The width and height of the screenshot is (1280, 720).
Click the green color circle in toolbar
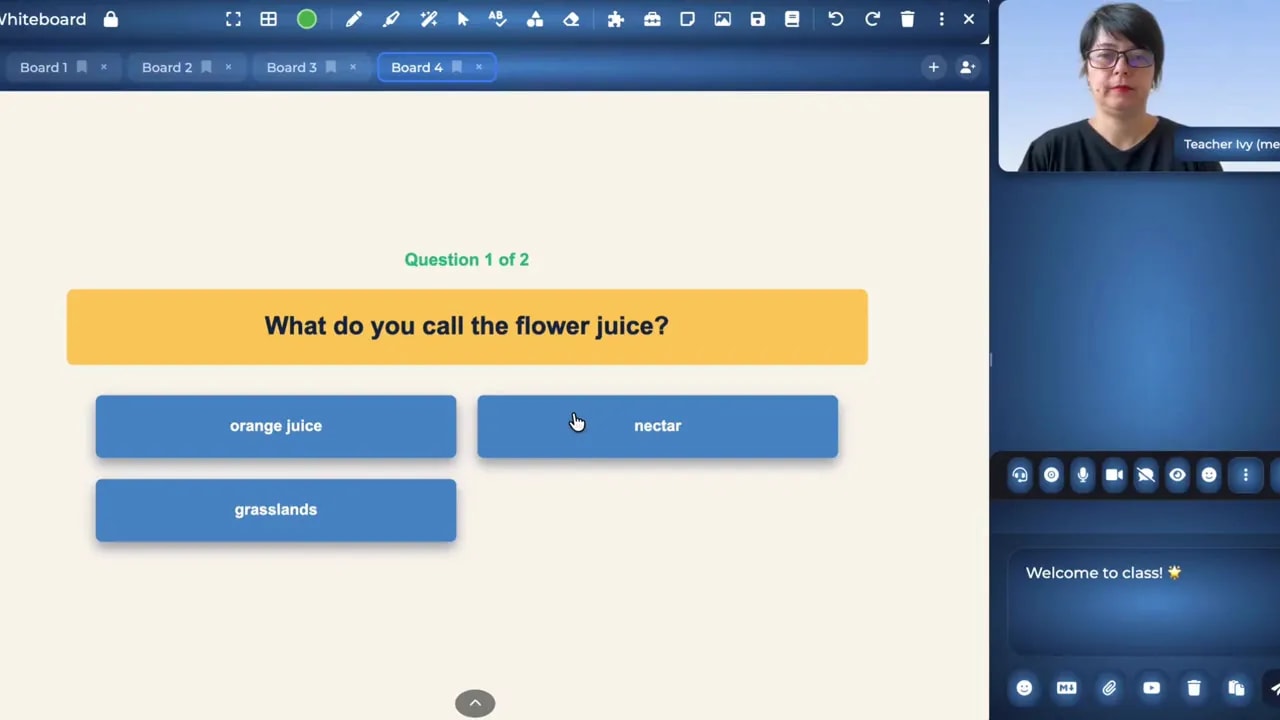click(x=307, y=19)
